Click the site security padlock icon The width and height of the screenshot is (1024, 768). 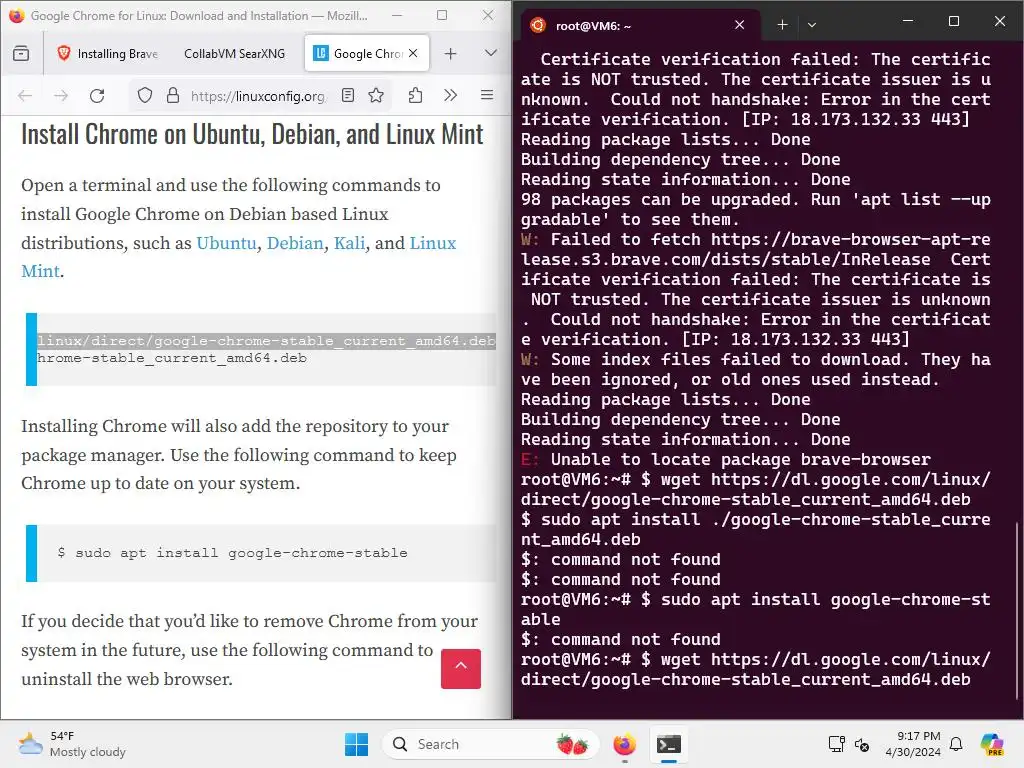point(173,96)
